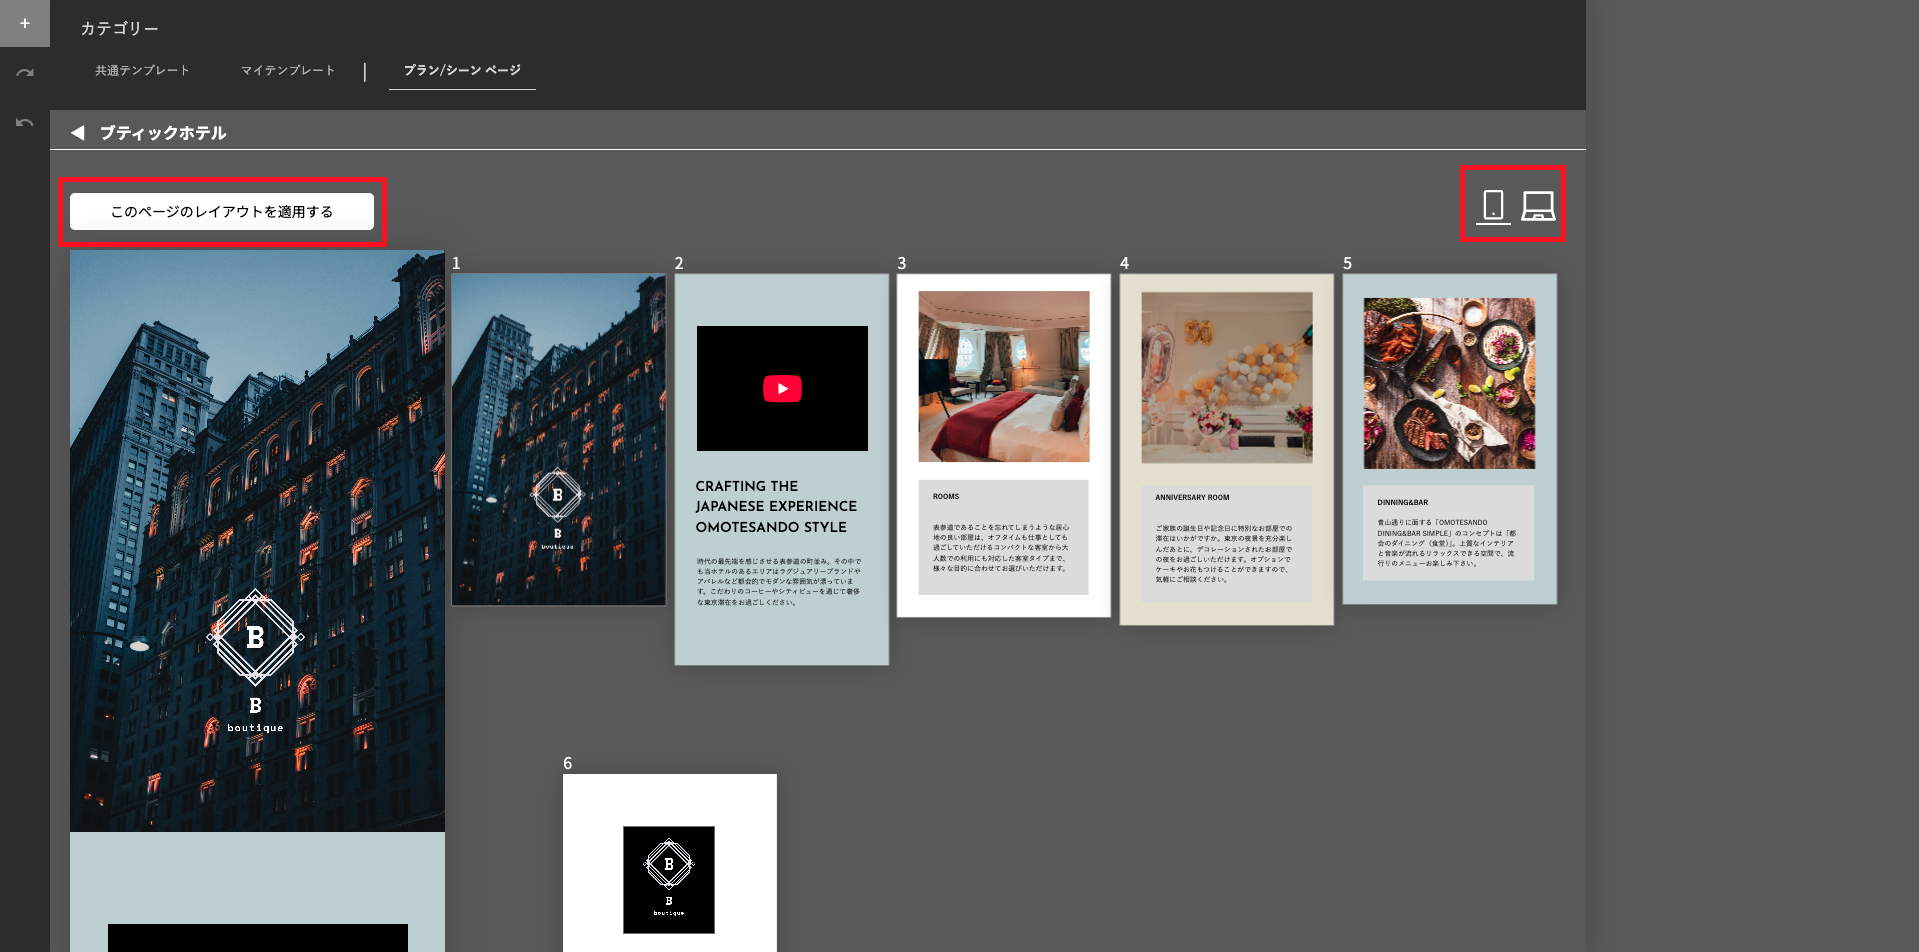Click the bedroom photo on page 3

coord(1003,376)
